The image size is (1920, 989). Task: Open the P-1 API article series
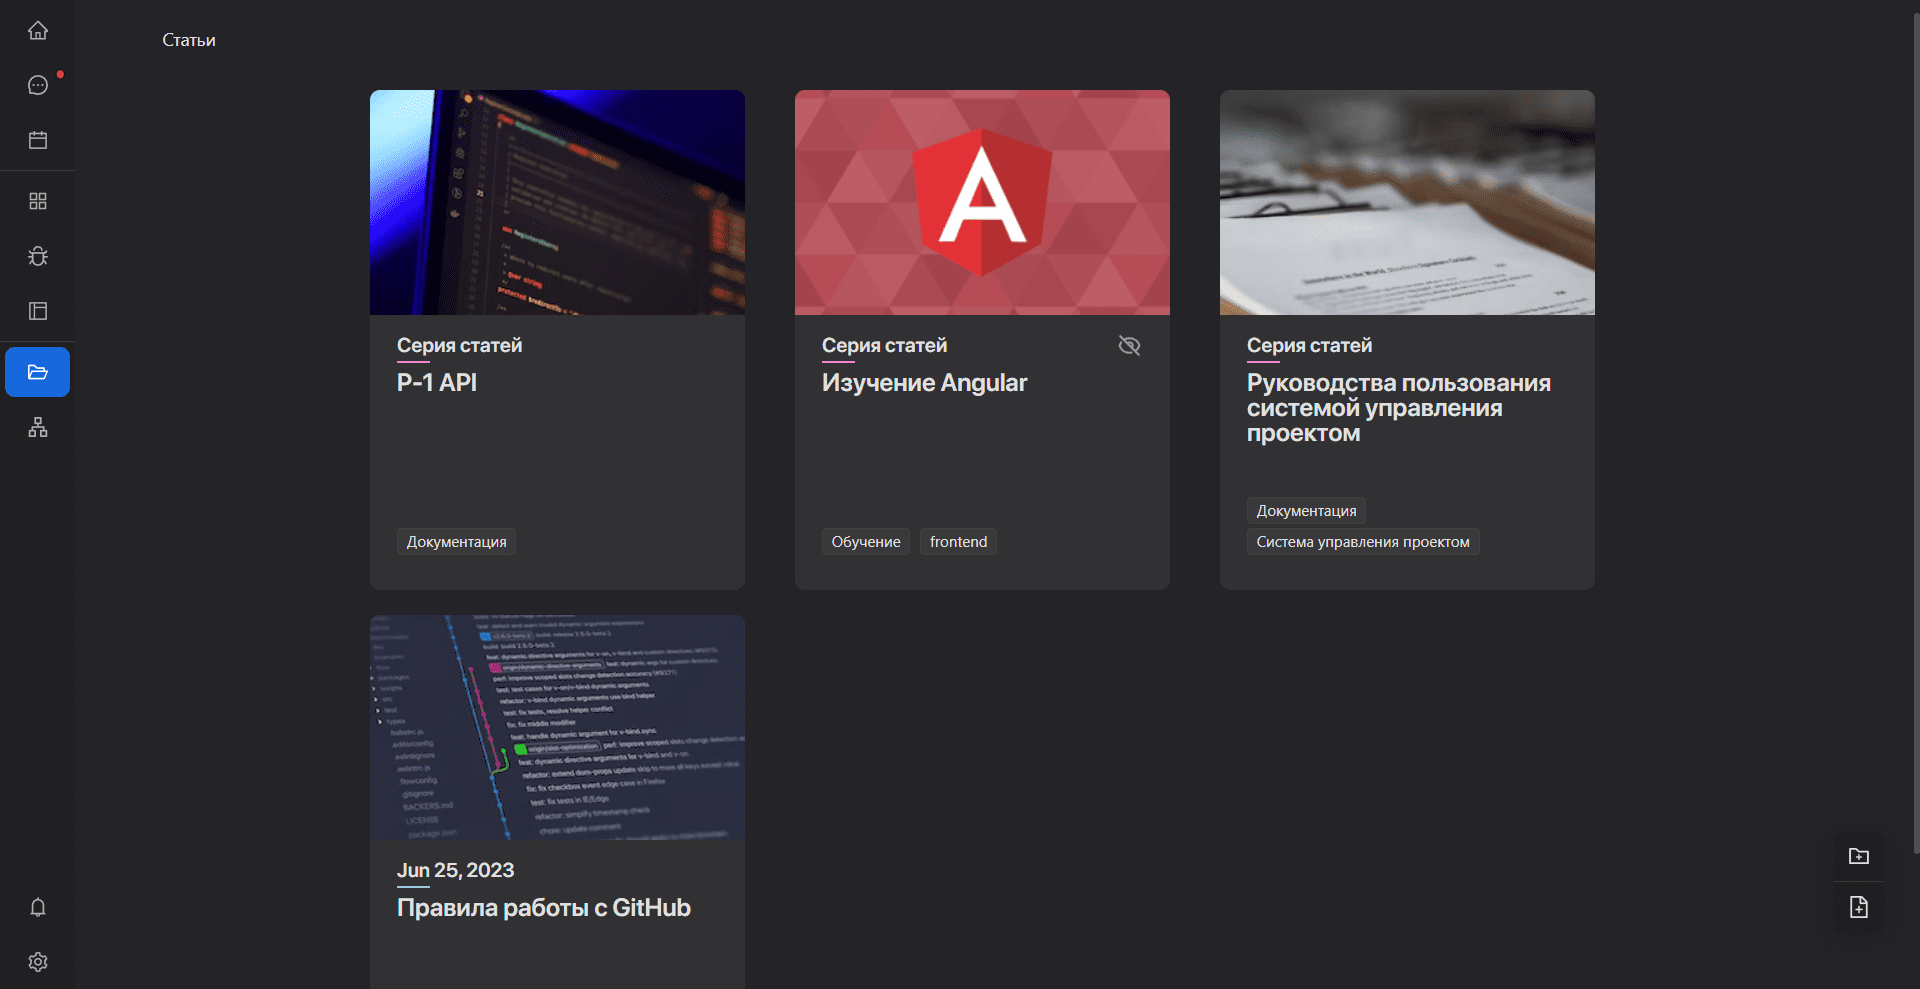click(x=437, y=383)
